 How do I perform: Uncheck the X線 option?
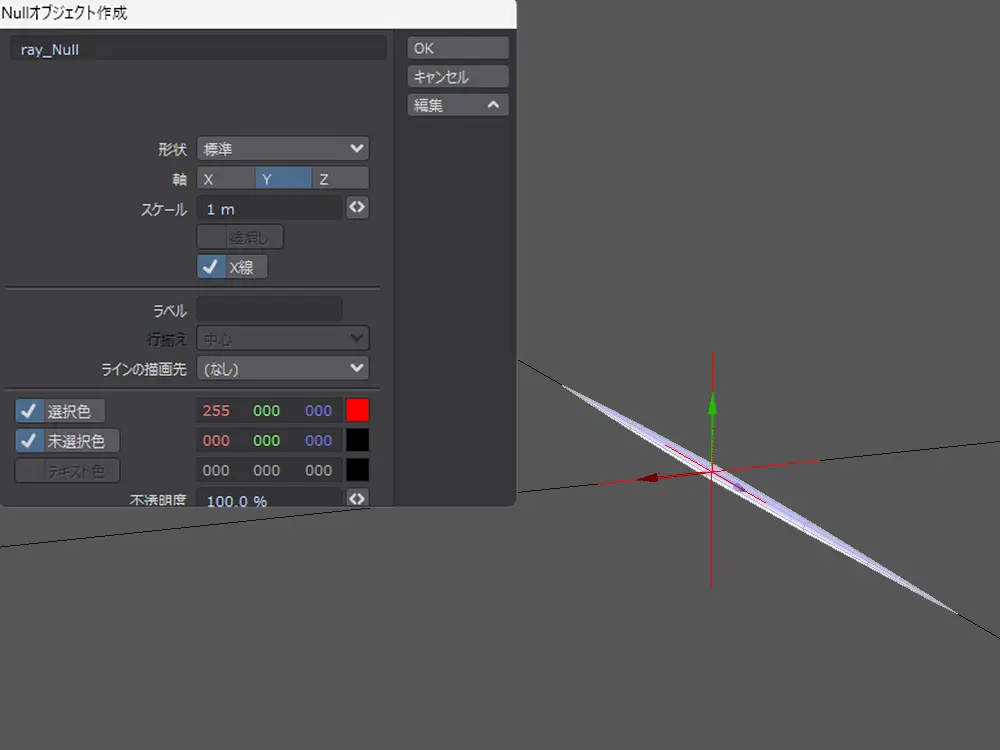point(211,267)
